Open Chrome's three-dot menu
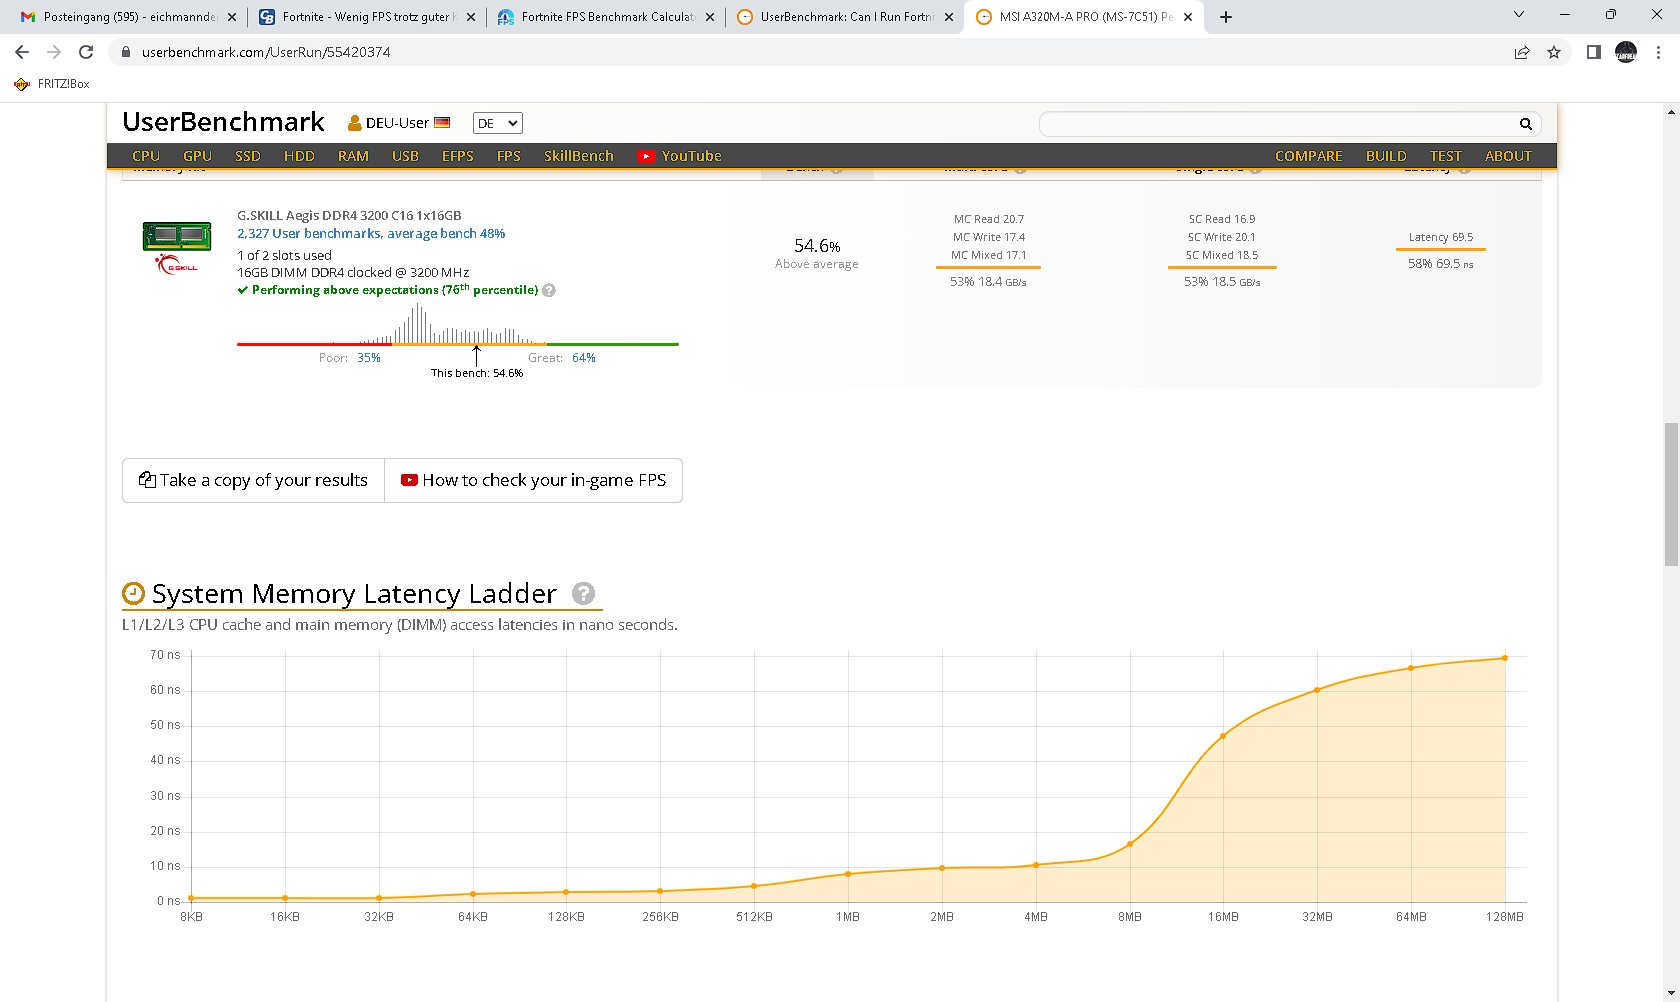 coord(1658,52)
